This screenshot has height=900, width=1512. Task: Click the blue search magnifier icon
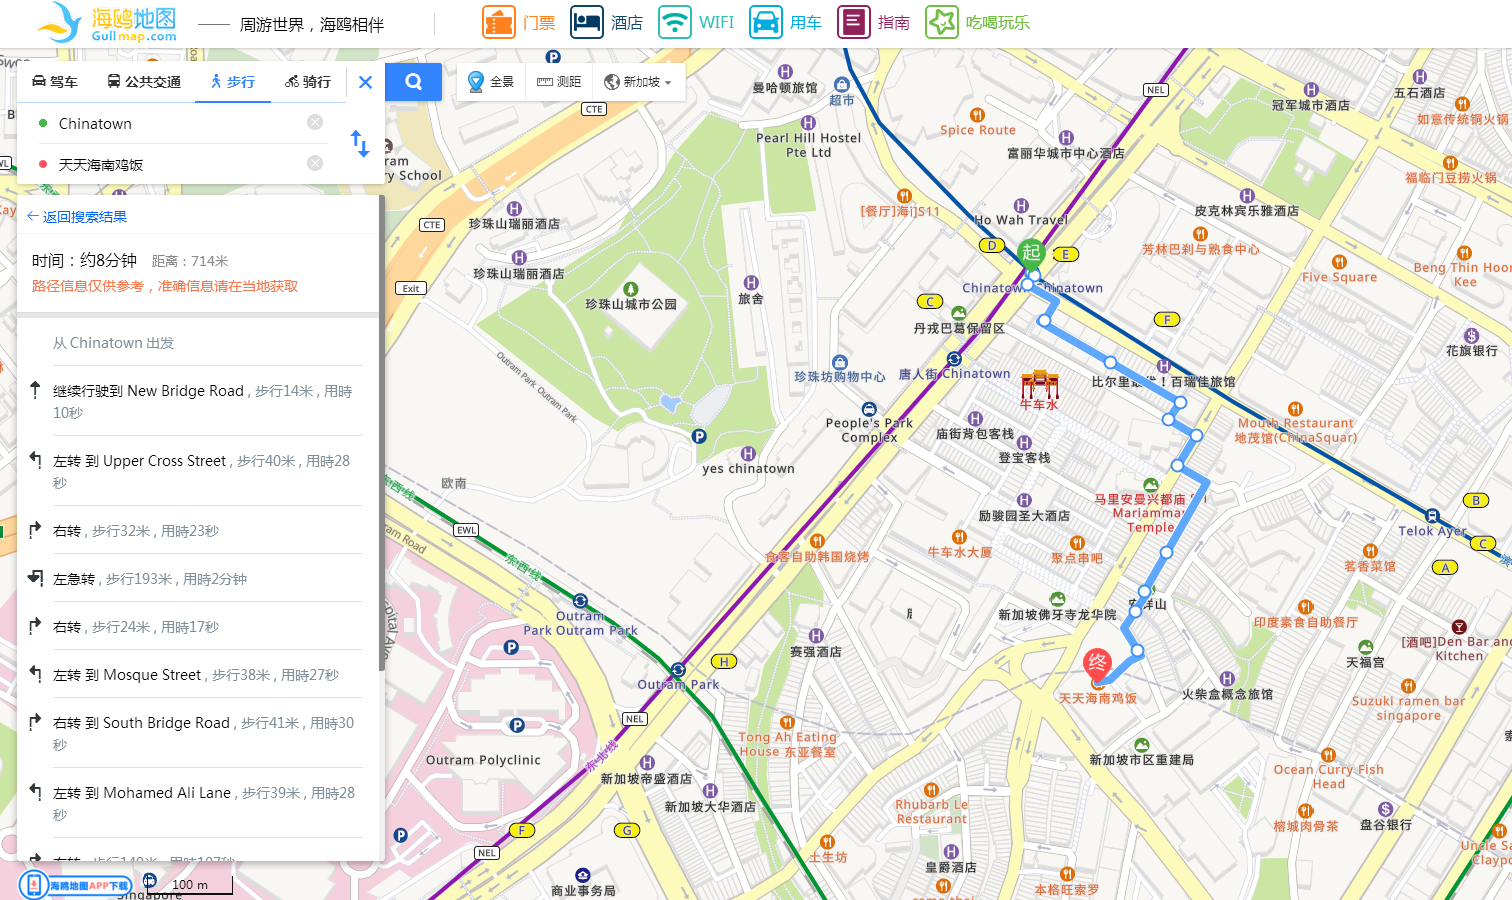tap(413, 82)
